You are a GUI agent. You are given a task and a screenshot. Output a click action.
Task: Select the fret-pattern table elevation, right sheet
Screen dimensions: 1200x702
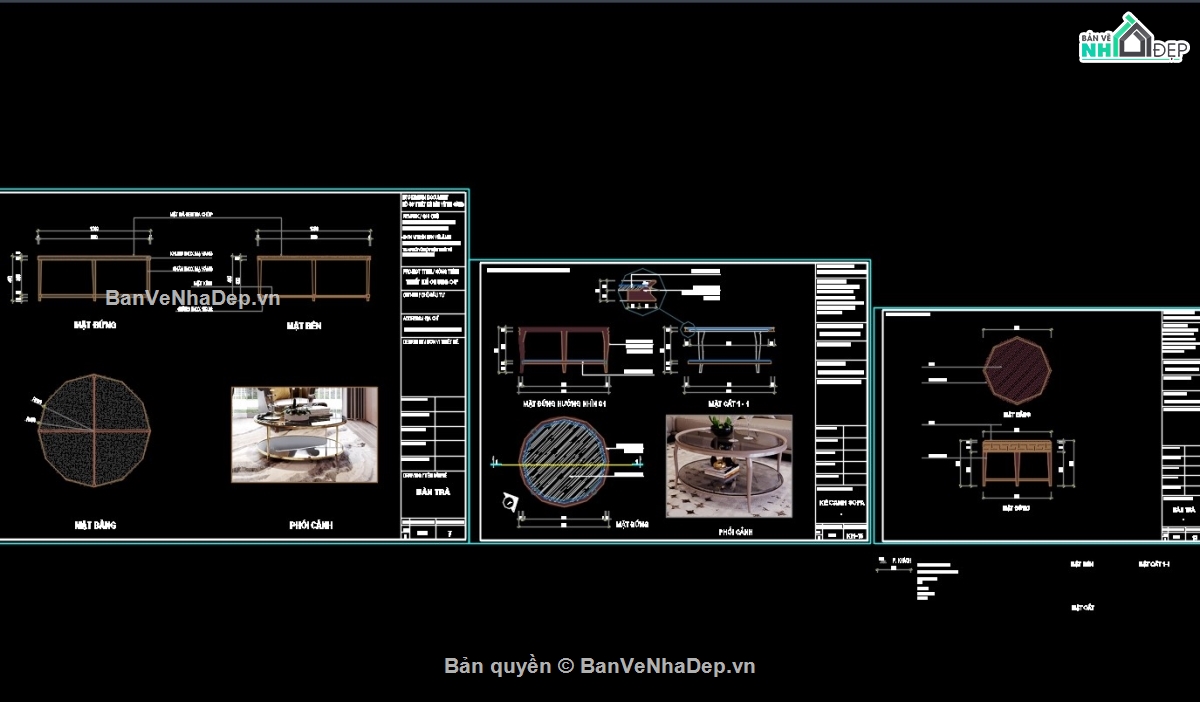tap(1017, 463)
